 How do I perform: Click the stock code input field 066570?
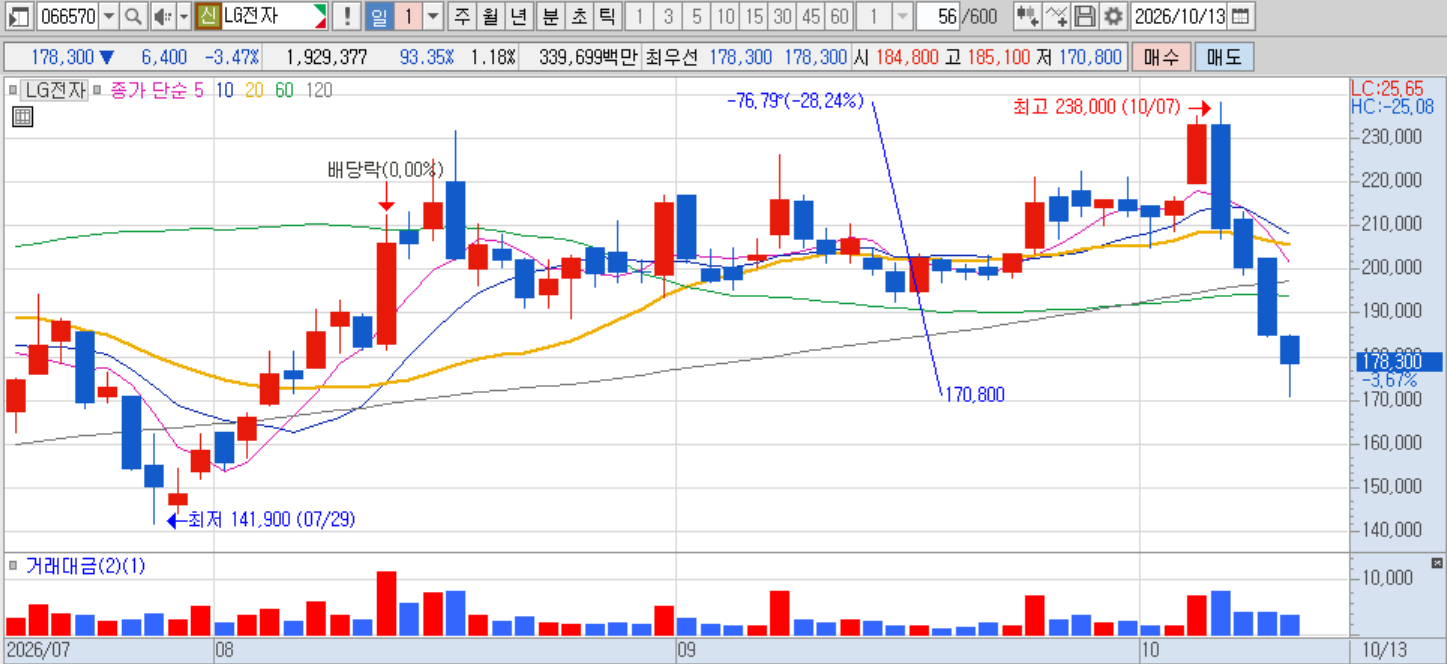[x=68, y=16]
